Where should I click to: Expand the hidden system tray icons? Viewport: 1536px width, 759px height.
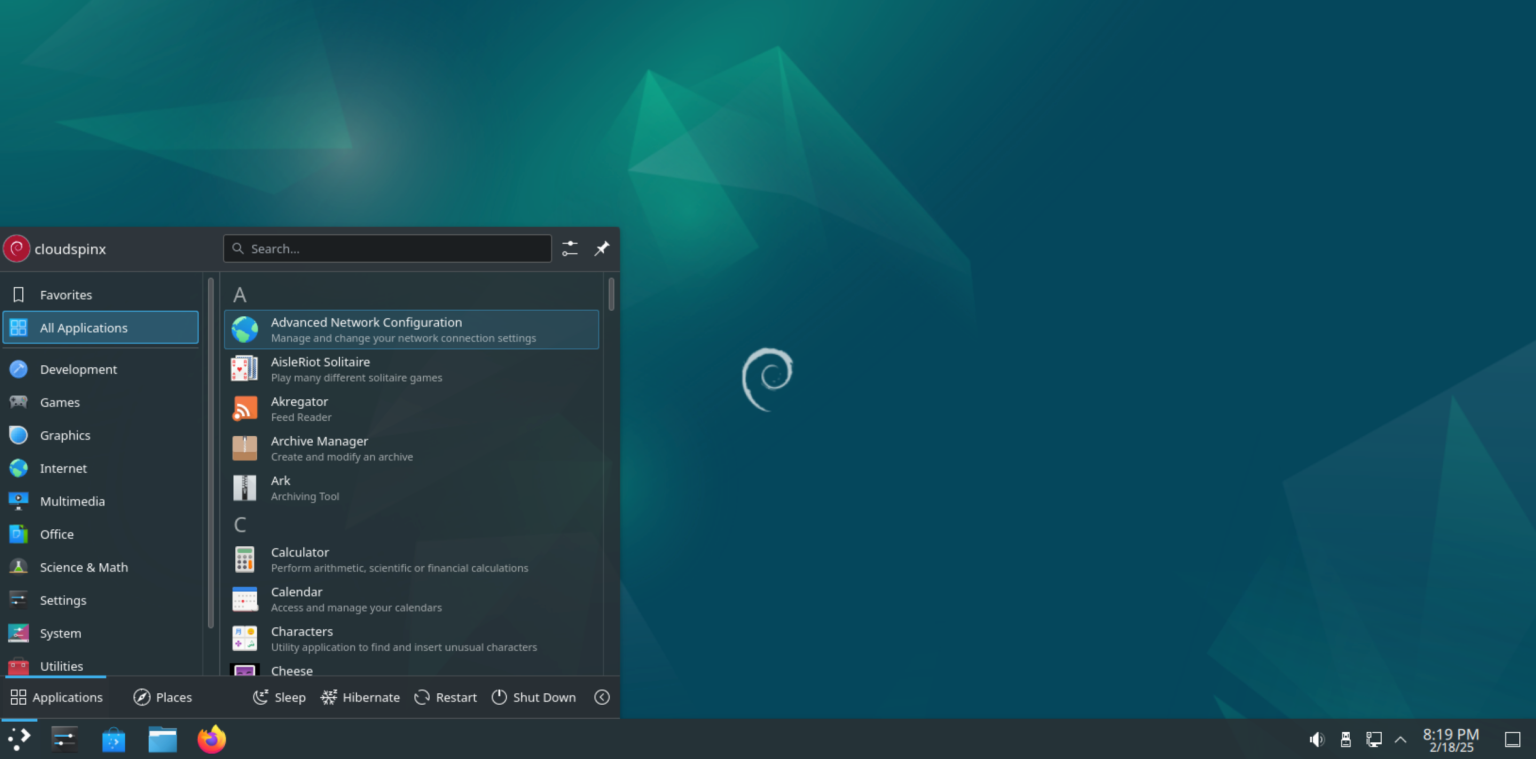(1400, 739)
